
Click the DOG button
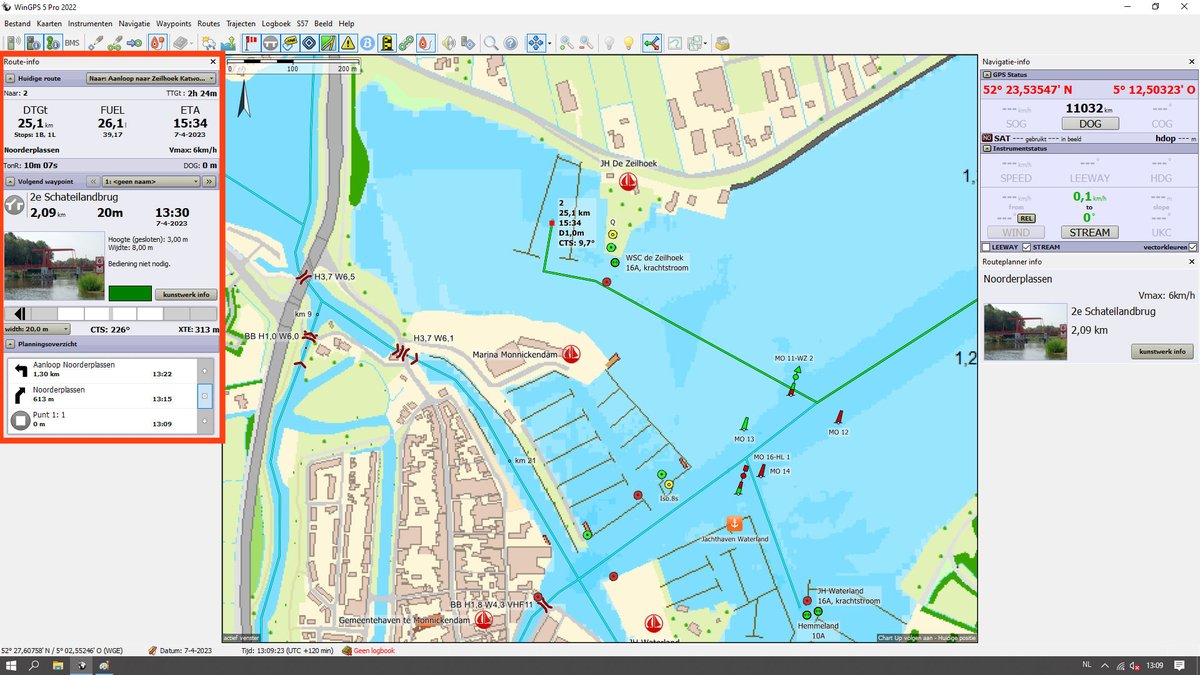pyautogui.click(x=1090, y=124)
